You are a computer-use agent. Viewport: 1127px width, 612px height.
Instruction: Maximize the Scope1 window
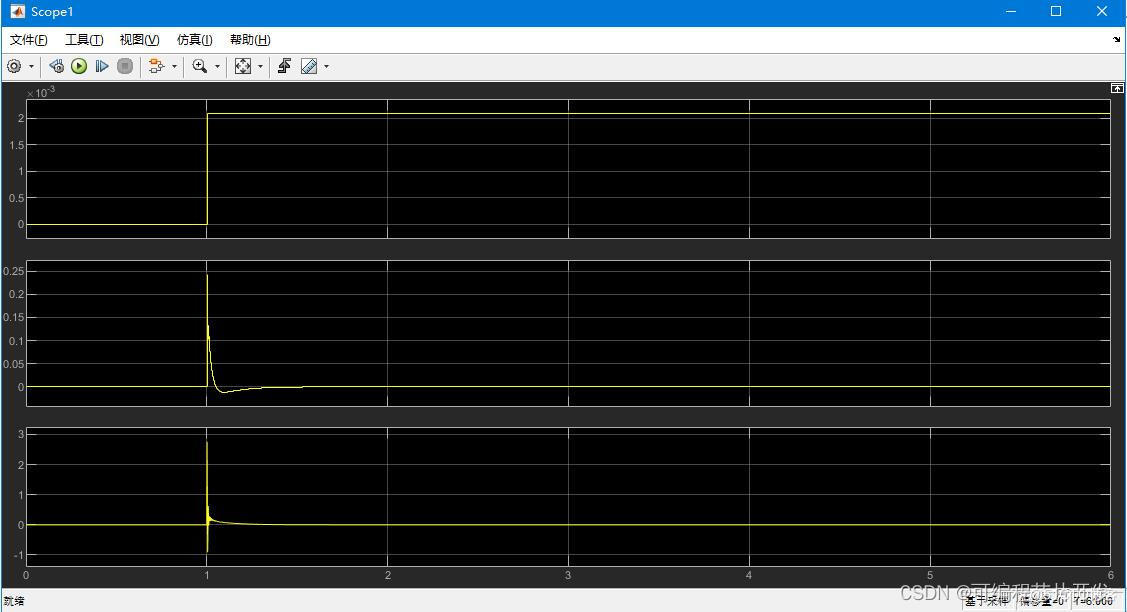[x=1056, y=12]
